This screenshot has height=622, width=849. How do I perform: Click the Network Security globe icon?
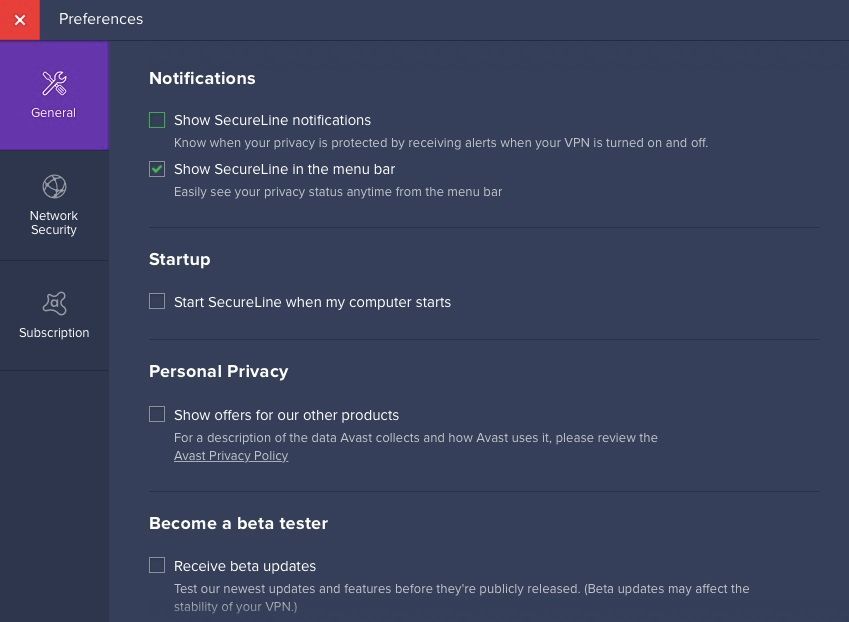54,186
